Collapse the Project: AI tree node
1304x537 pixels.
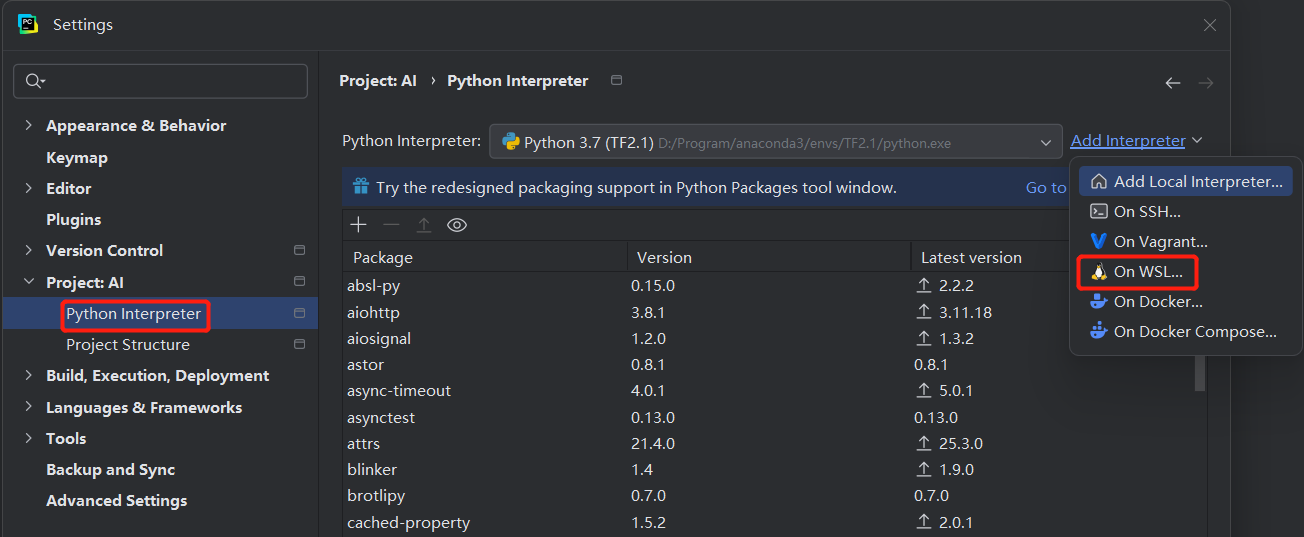(28, 283)
